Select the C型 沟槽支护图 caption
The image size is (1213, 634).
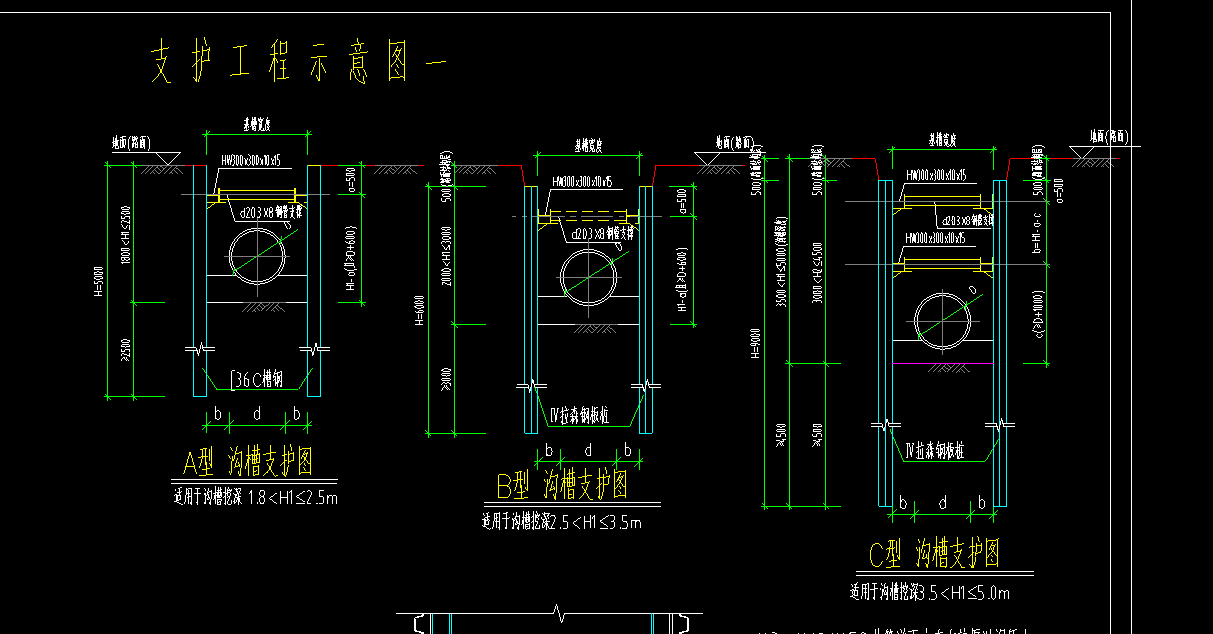[x=934, y=553]
